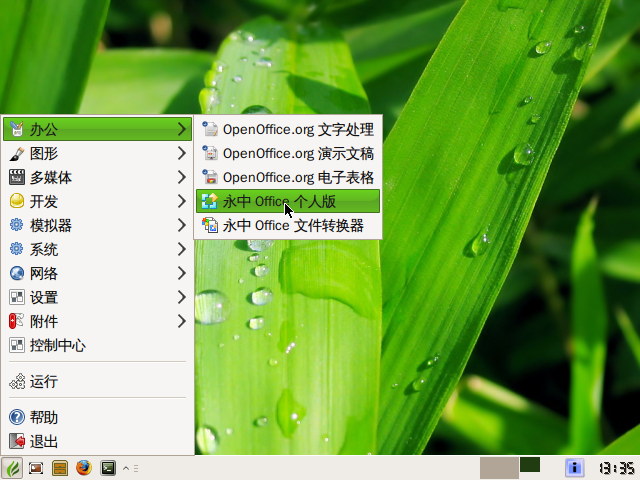Open the 设置 settings category

(x=97, y=297)
